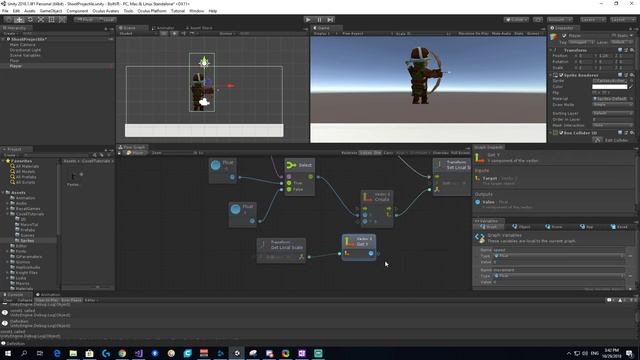Select the Scene variables tab

(554, 227)
